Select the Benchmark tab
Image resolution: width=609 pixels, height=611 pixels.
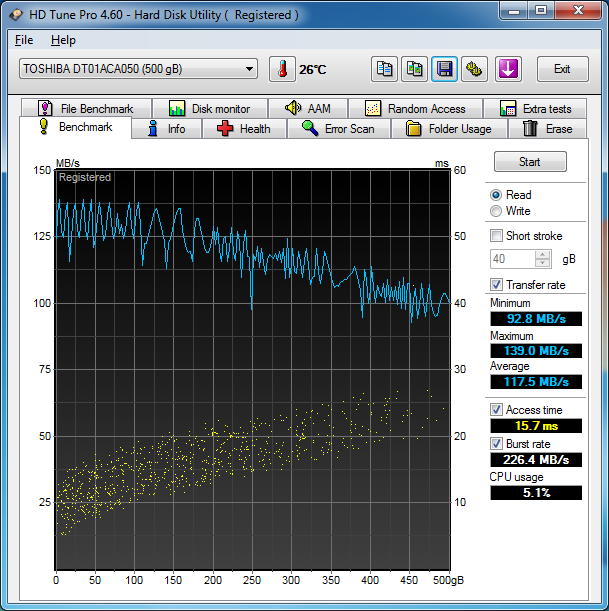tap(76, 127)
